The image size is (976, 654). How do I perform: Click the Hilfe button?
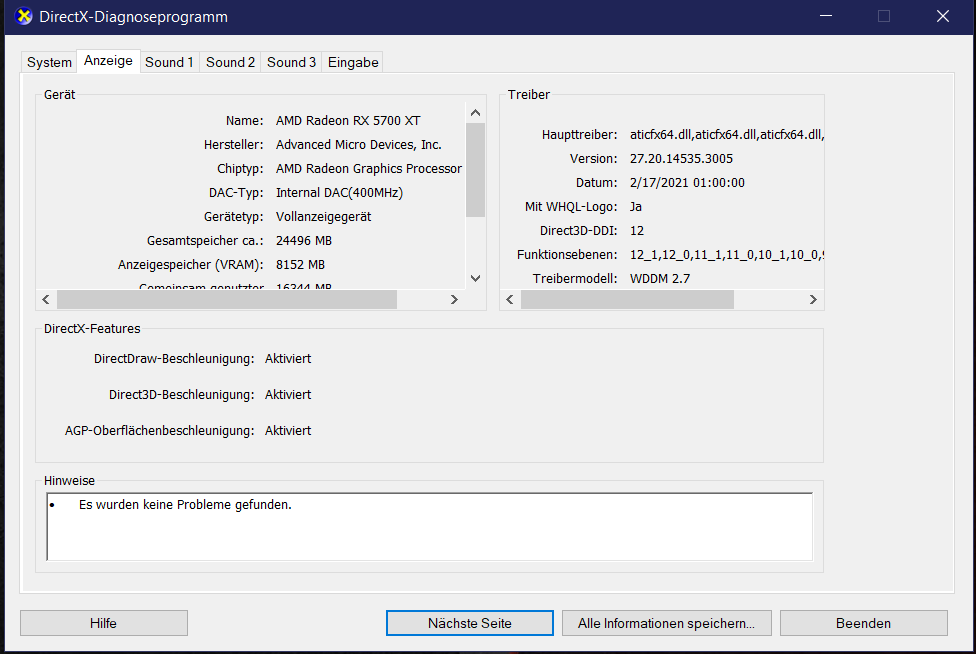tap(103, 623)
